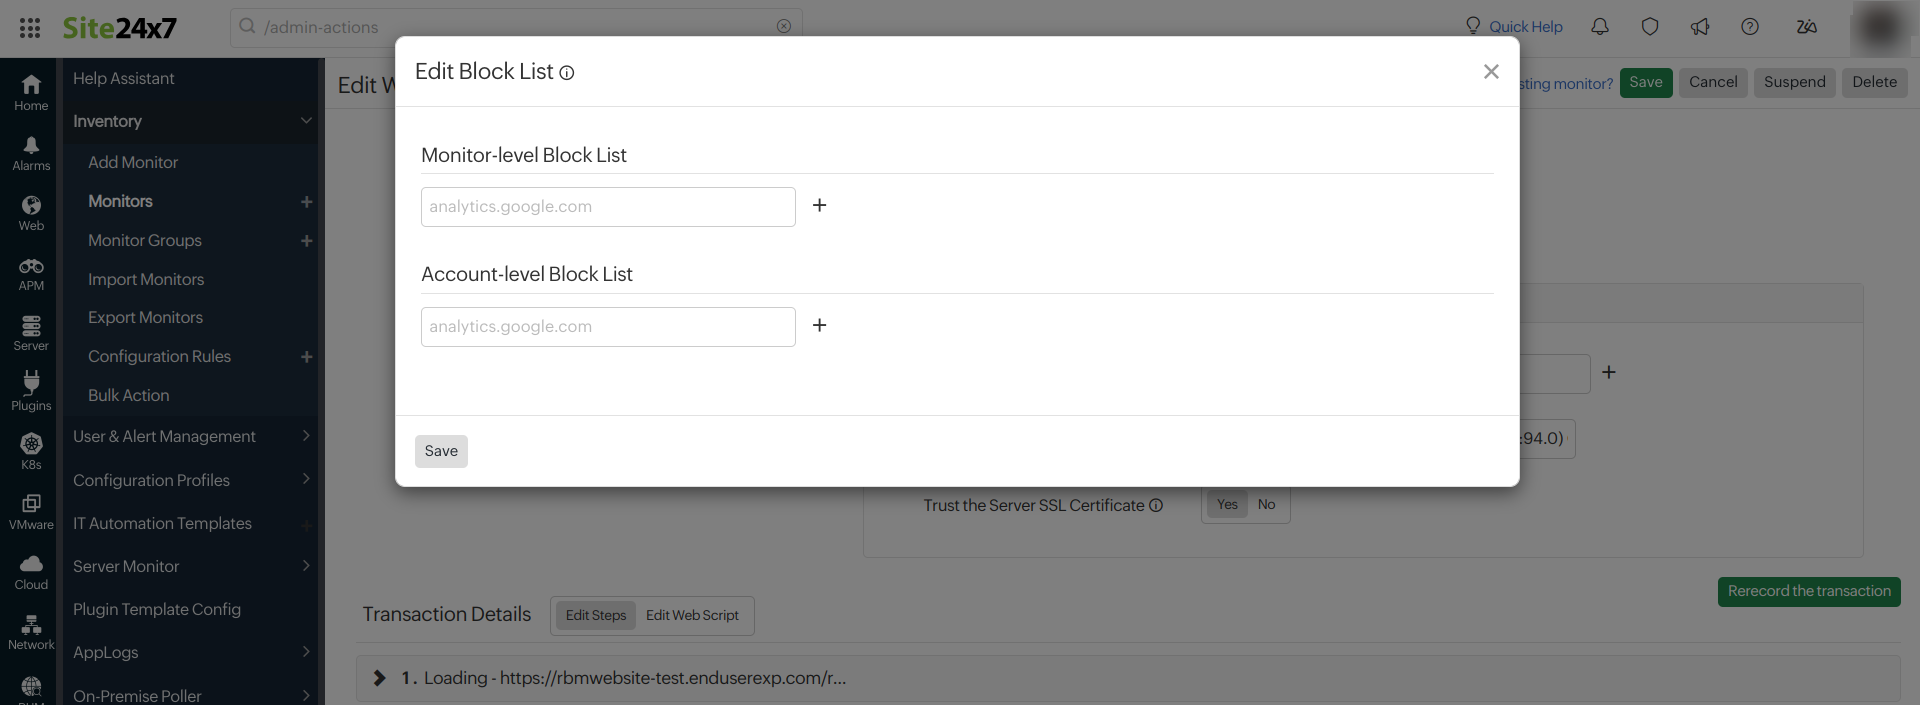Viewport: 1920px width, 705px height.
Task: Collapse the Inventory menu section
Action: (306, 121)
